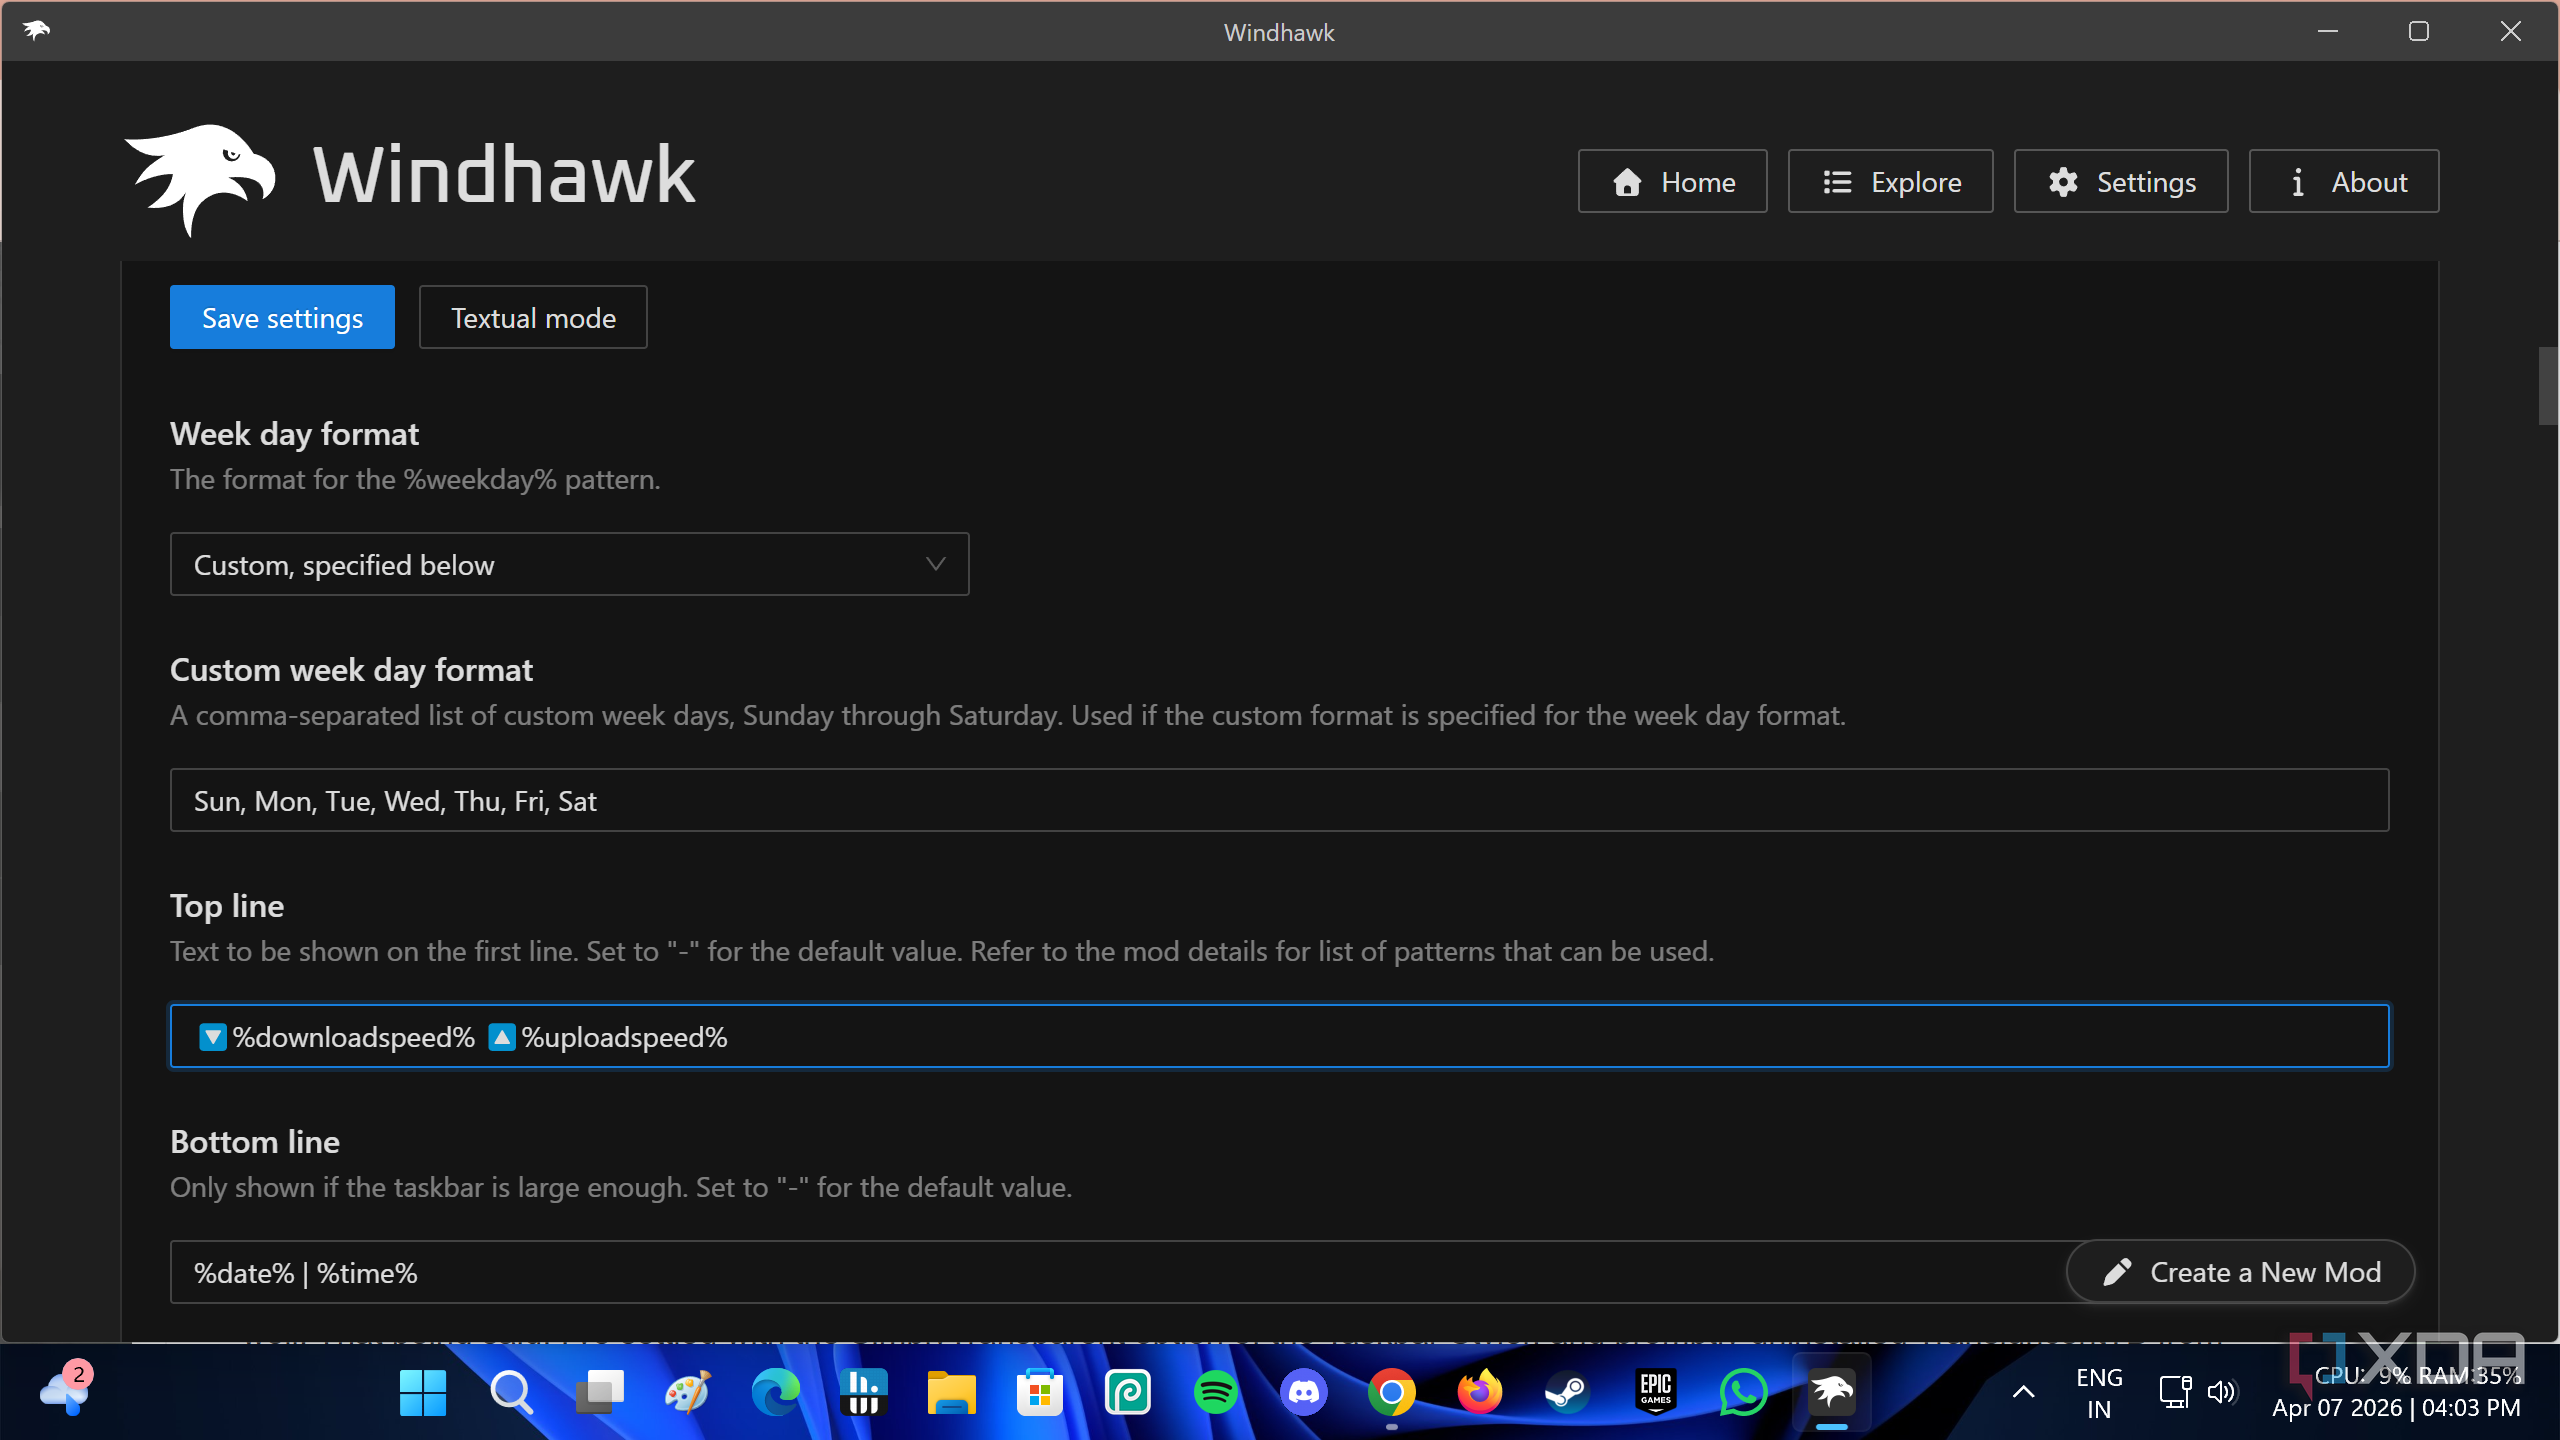Viewport: 2560px width, 1440px height.
Task: Switch to Textual mode
Action: tap(533, 317)
